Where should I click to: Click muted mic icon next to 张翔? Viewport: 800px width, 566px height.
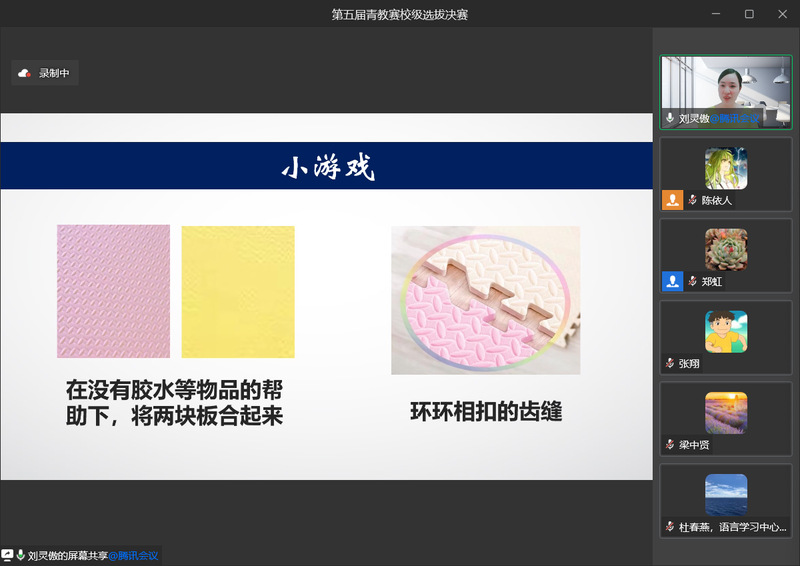click(x=670, y=363)
